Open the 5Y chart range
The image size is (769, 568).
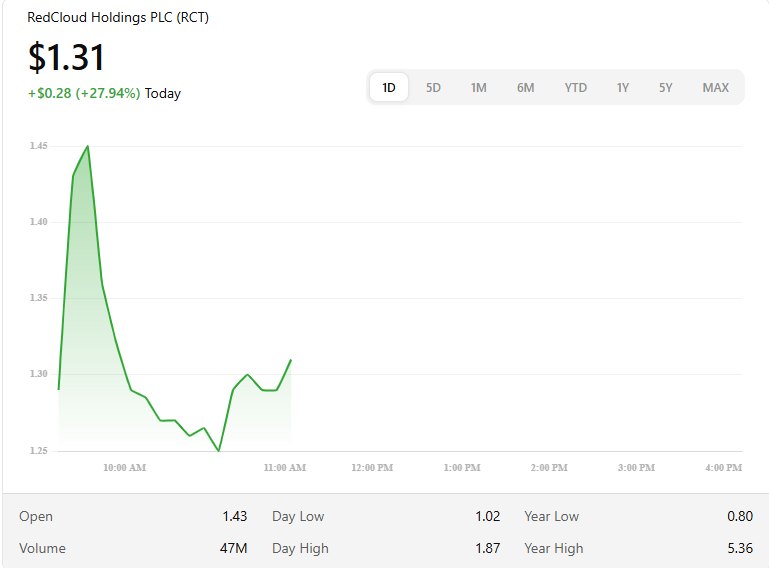[x=666, y=87]
